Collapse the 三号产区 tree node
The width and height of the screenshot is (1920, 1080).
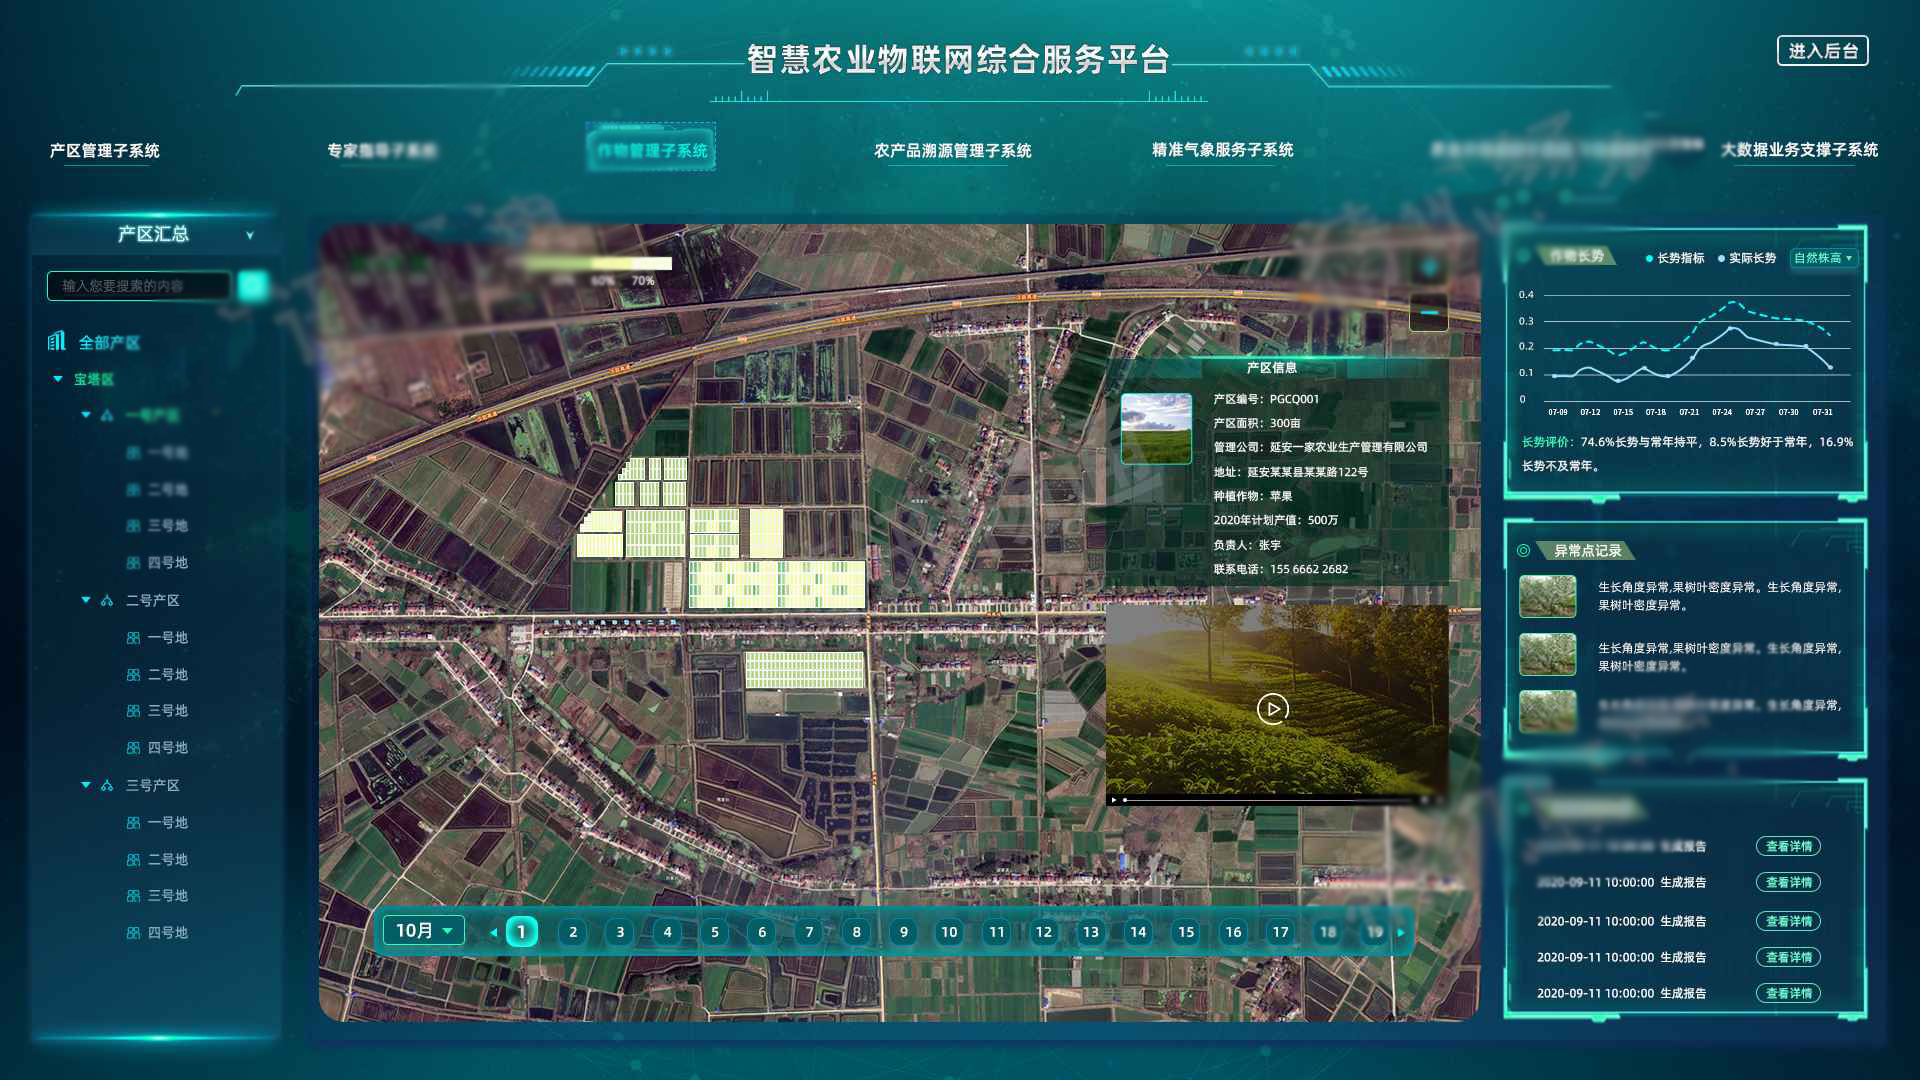pos(86,785)
